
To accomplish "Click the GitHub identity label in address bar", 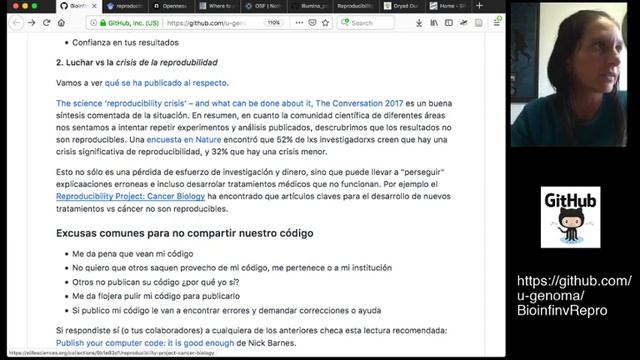I will [x=133, y=23].
